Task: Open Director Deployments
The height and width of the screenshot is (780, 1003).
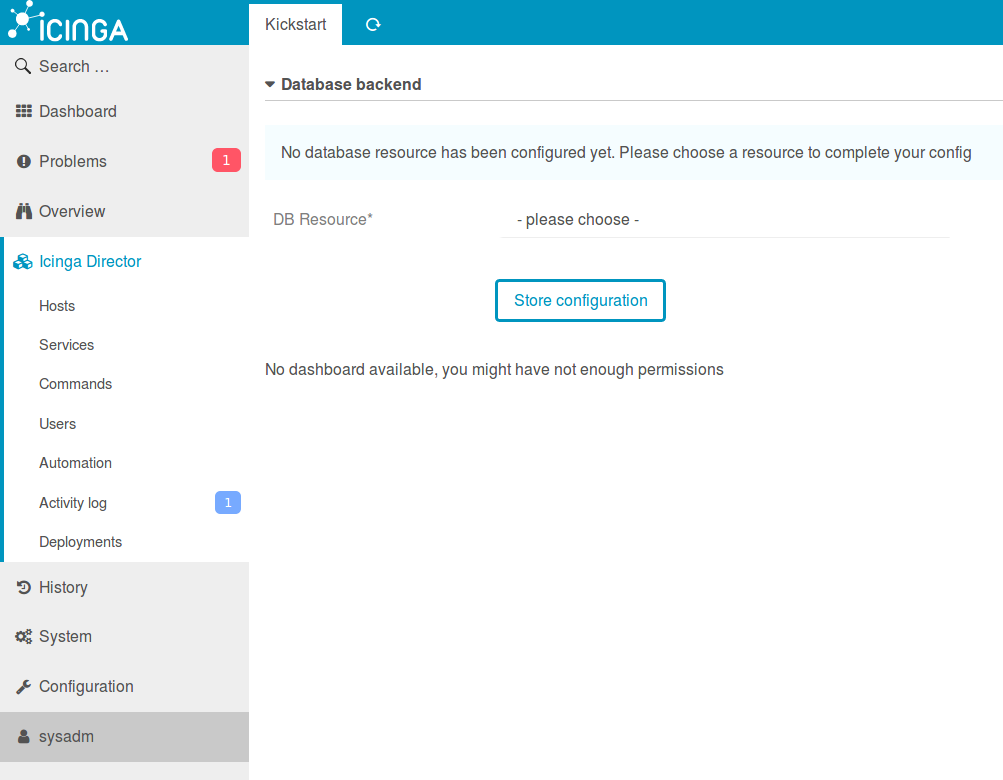Action: coord(81,542)
